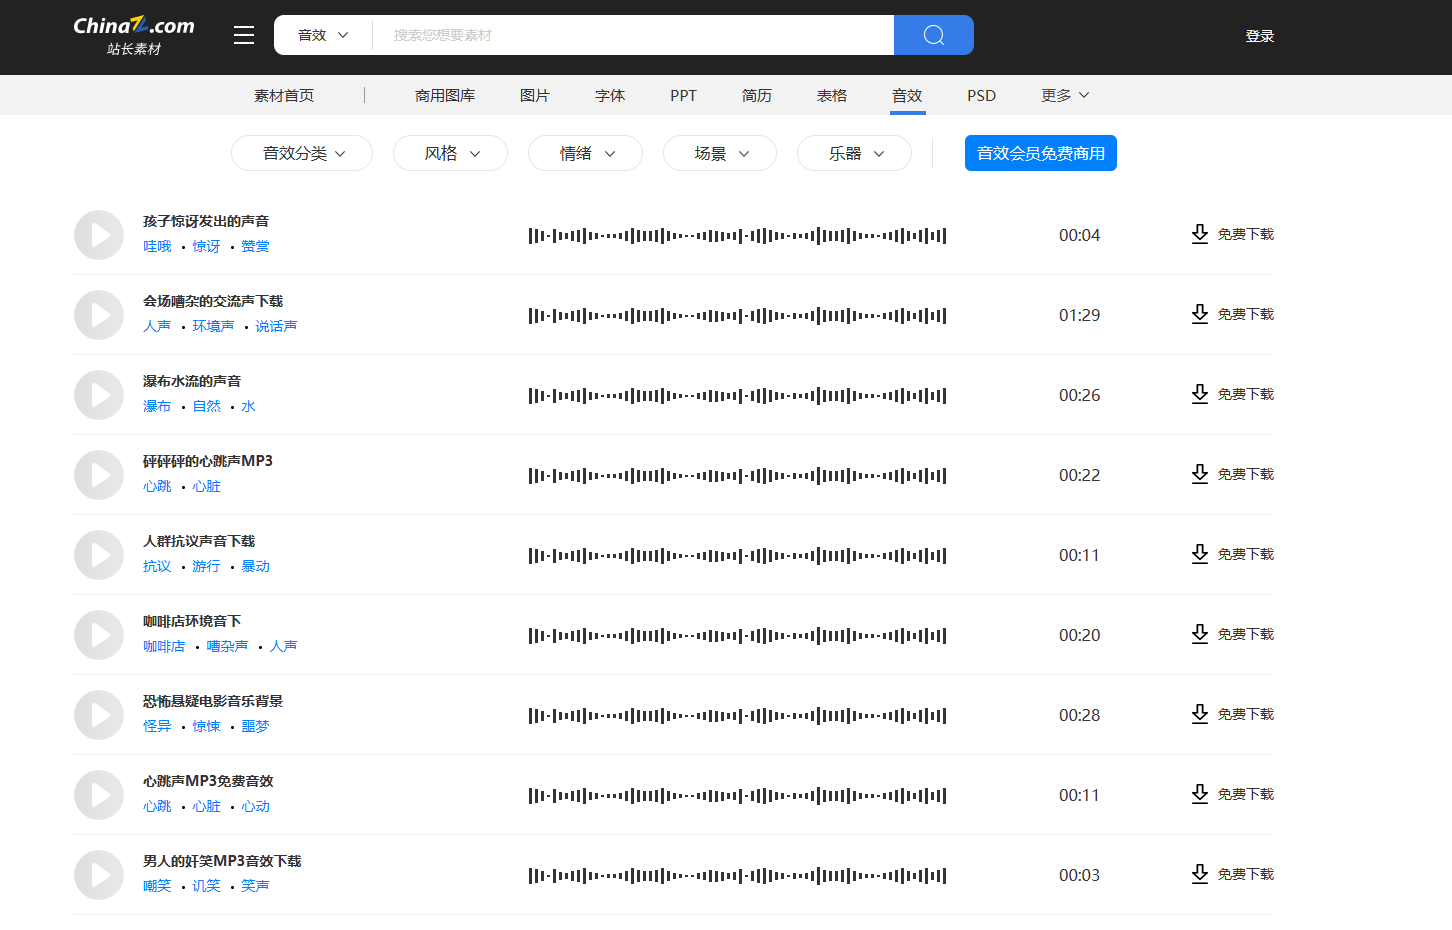Open the hamburger menu beside the logo
Screen dimensions: 1452x930
(x=243, y=34)
